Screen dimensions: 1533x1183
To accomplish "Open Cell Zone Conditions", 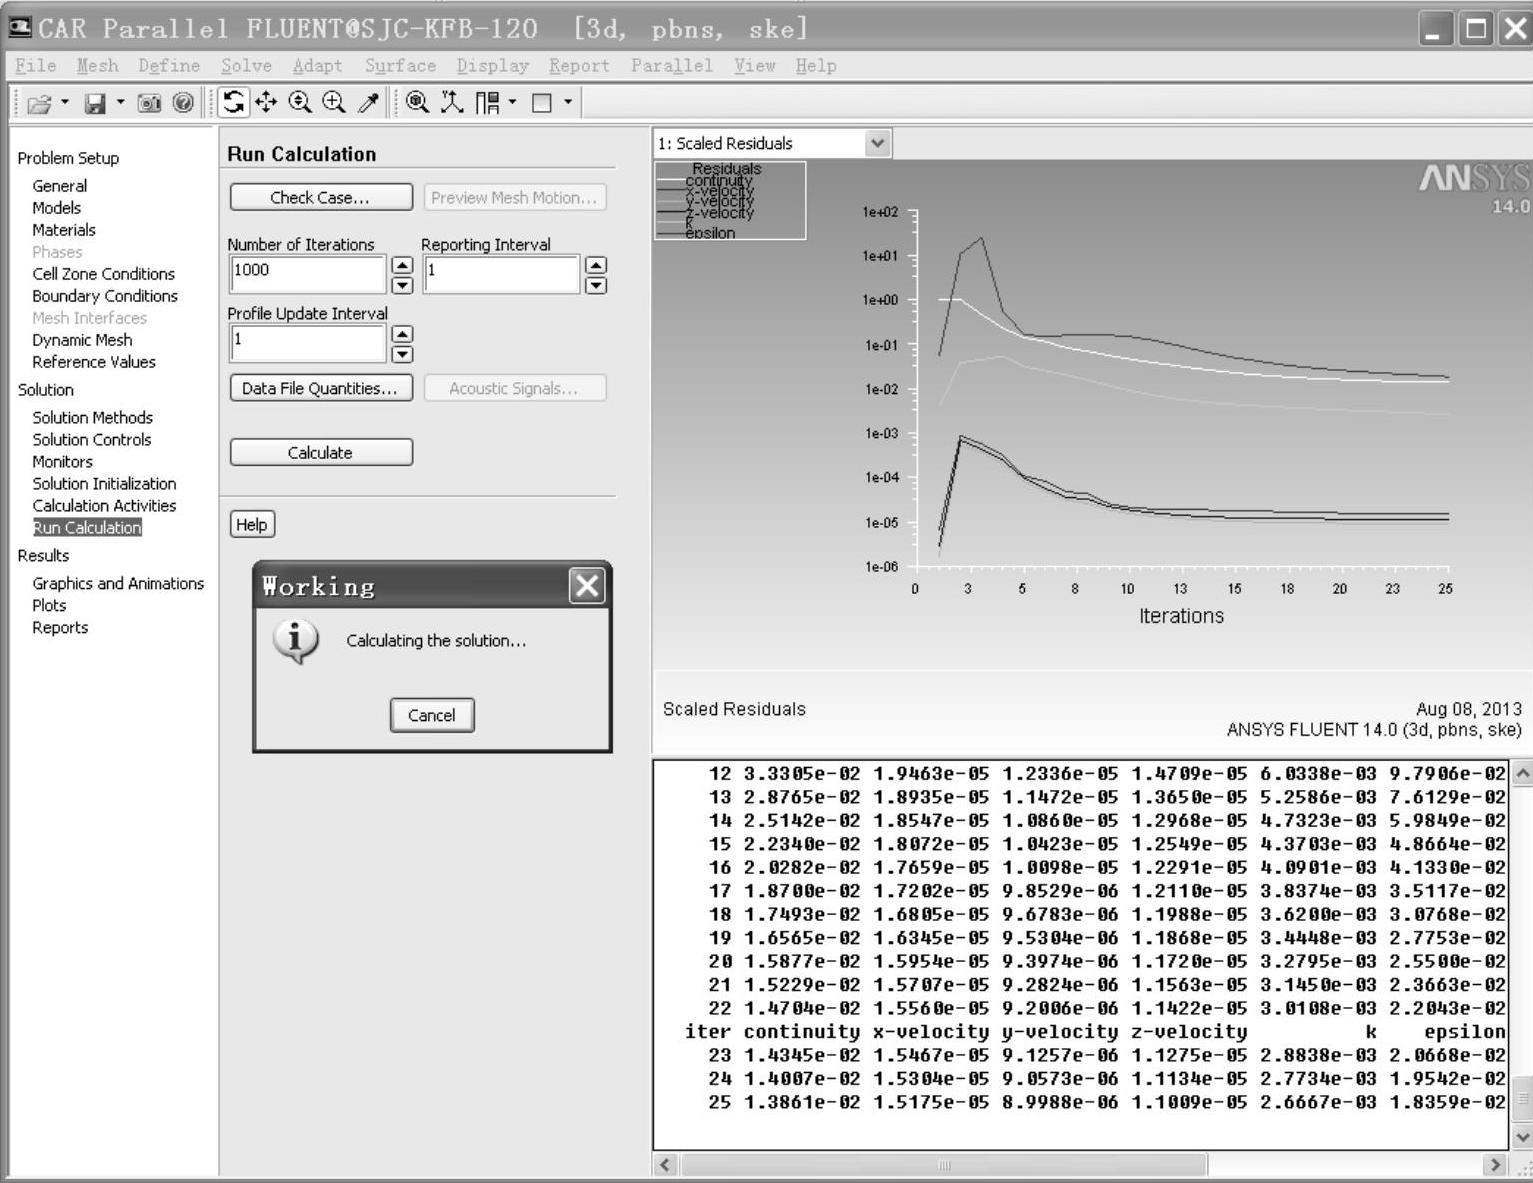I will pyautogui.click(x=103, y=274).
